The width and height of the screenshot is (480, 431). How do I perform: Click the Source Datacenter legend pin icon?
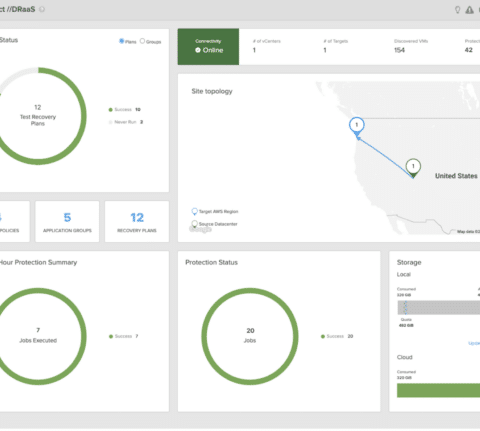[194, 224]
